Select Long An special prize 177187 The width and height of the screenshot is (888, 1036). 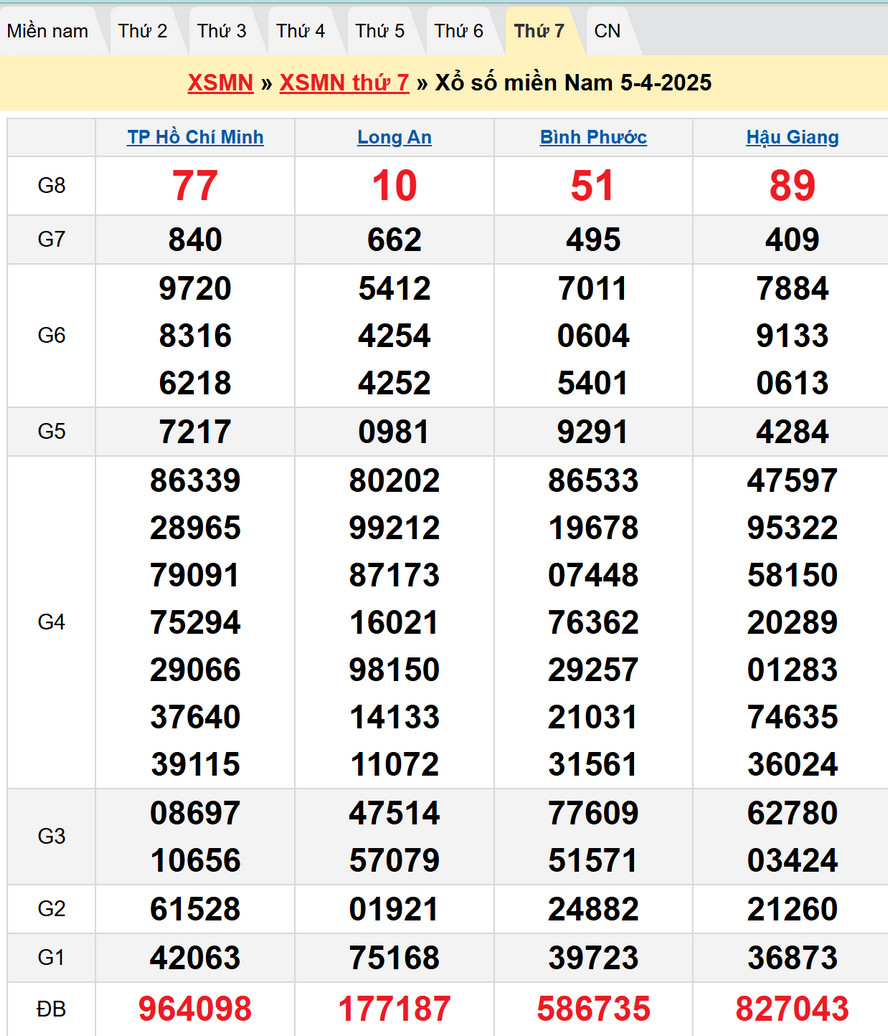394,1008
